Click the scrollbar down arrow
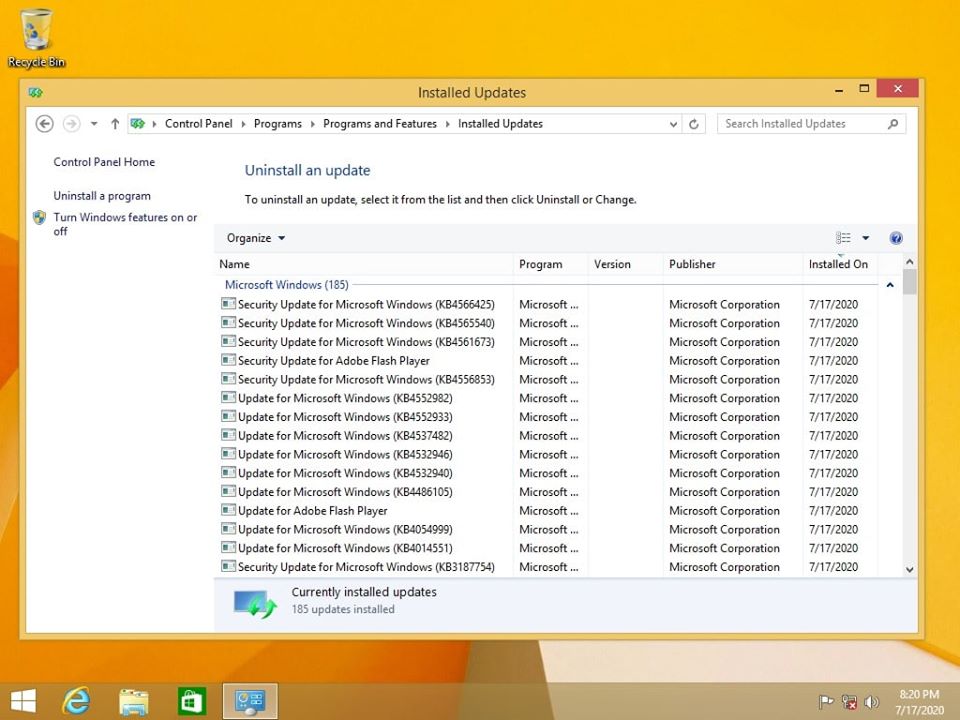 click(x=910, y=569)
